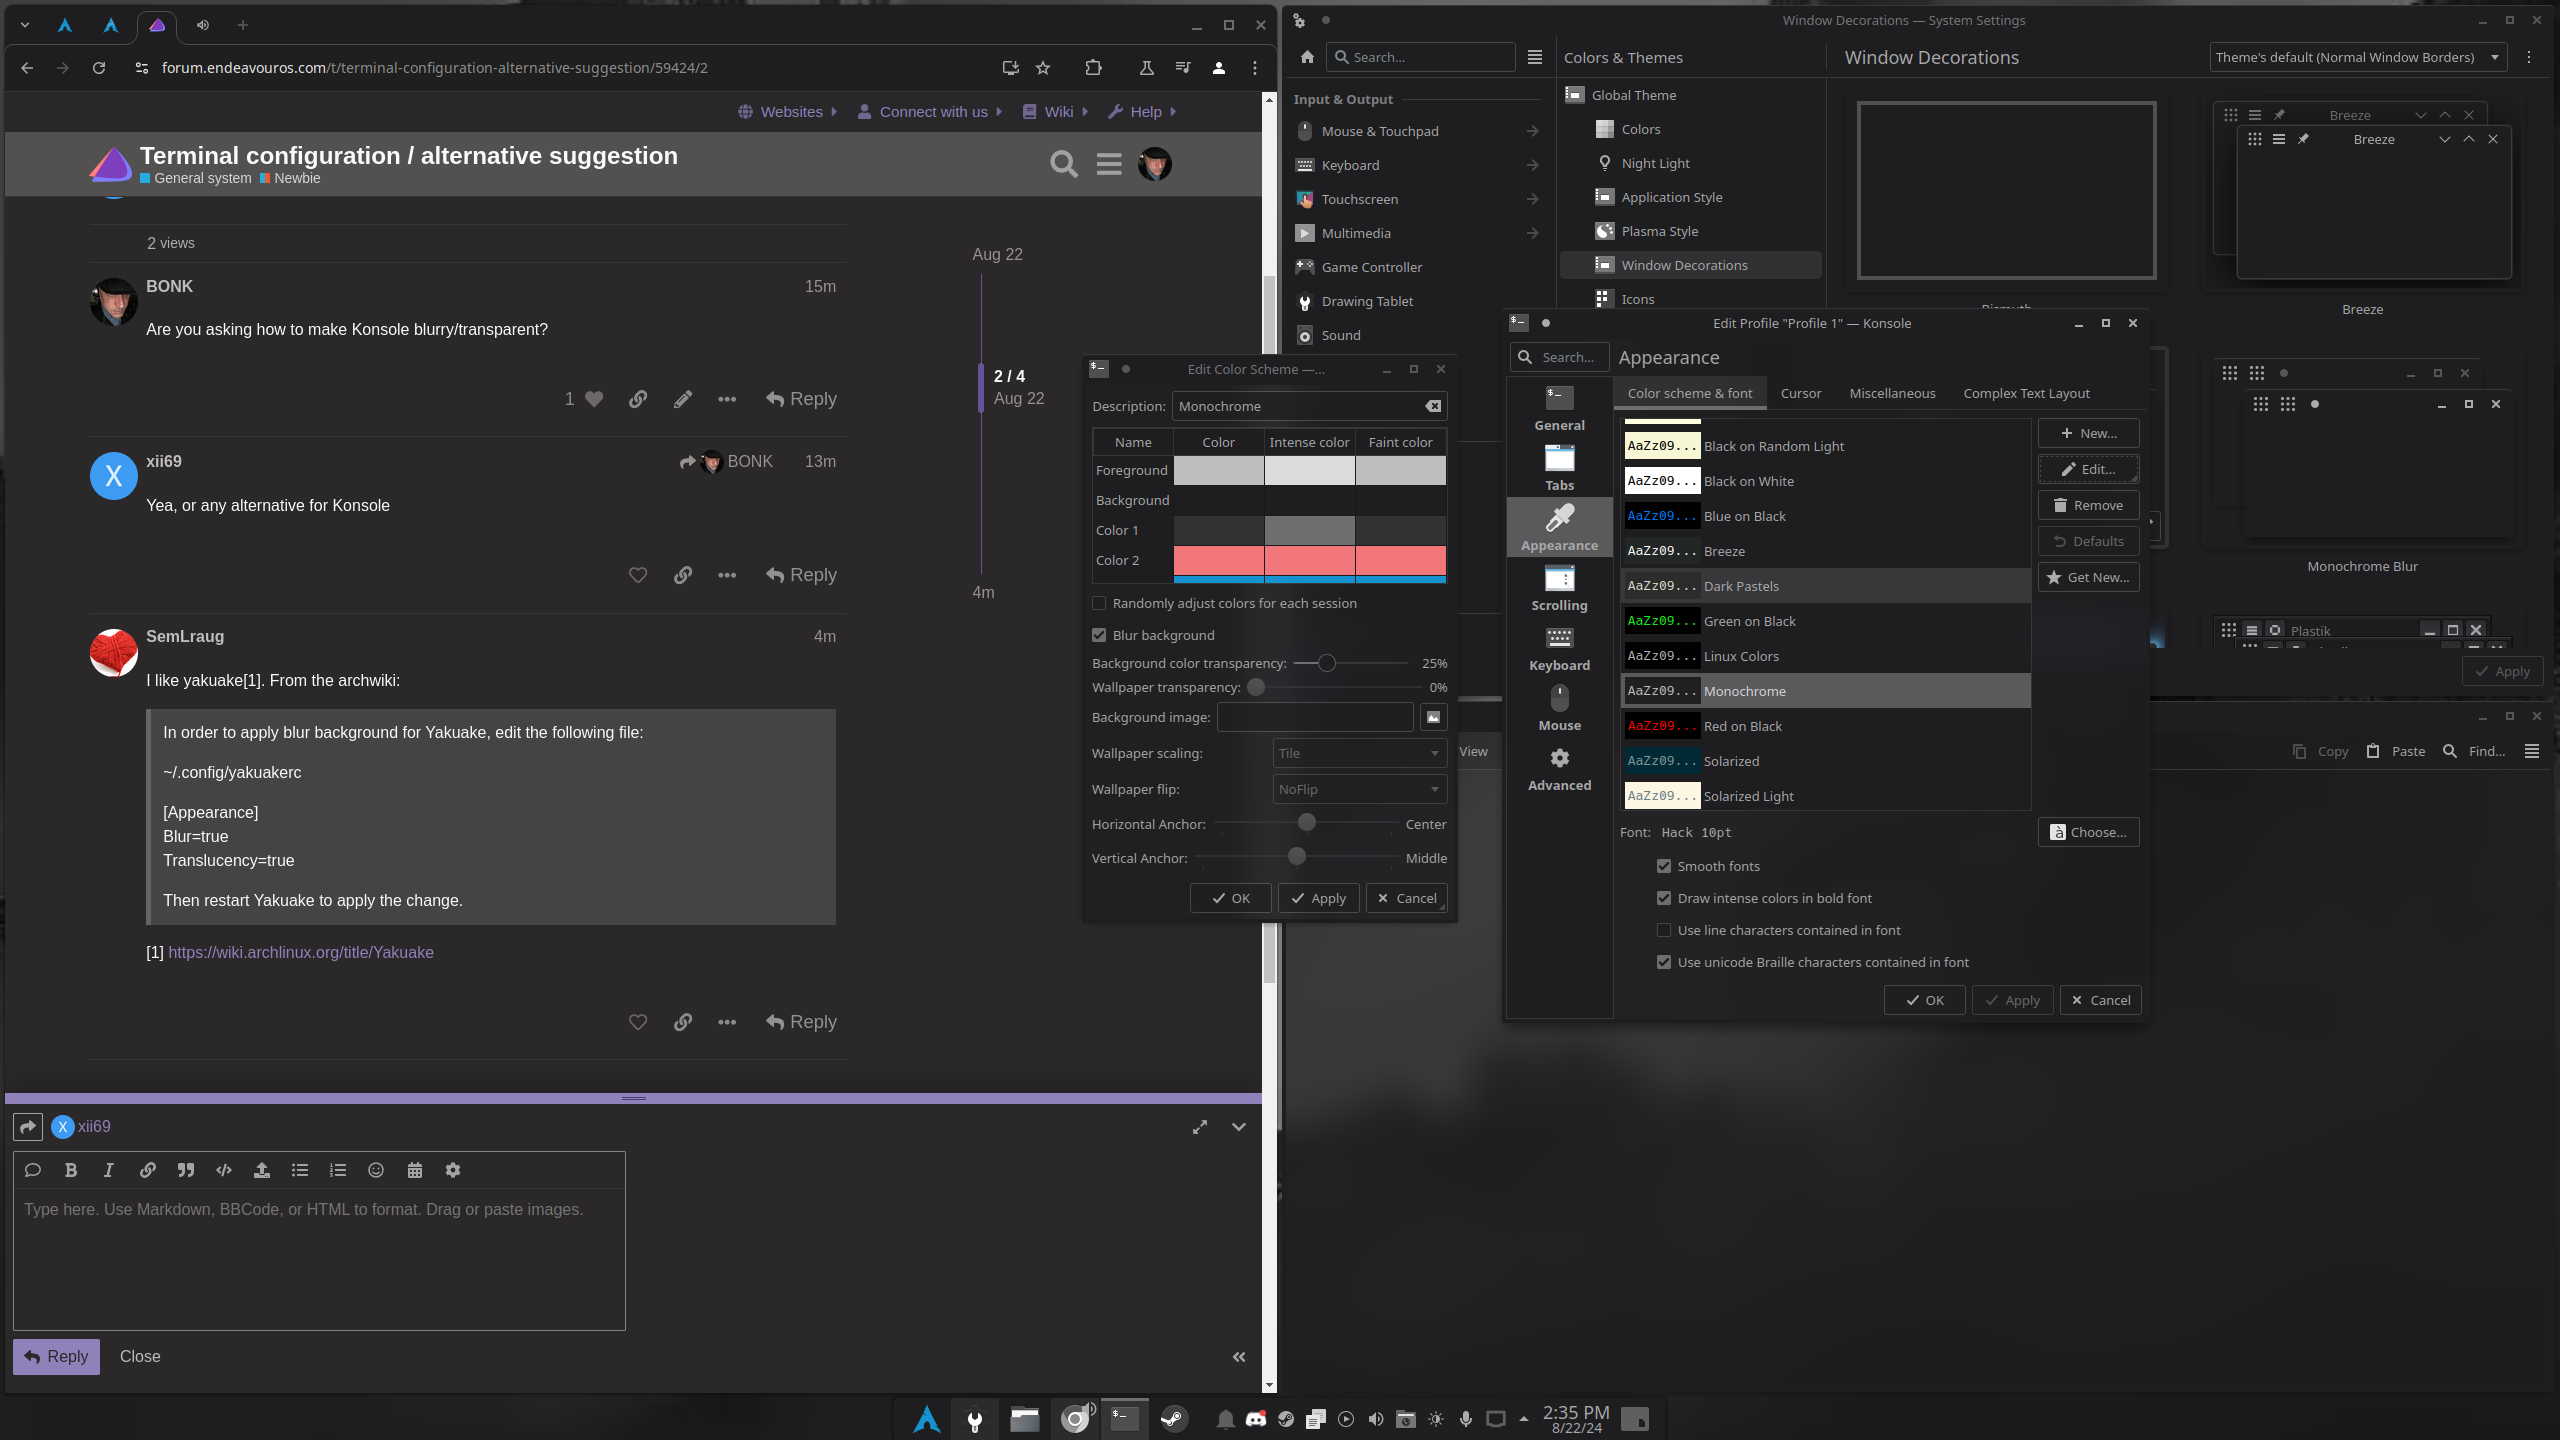Bookmark page with star icon in browser
The height and width of the screenshot is (1440, 2560).
[1043, 68]
